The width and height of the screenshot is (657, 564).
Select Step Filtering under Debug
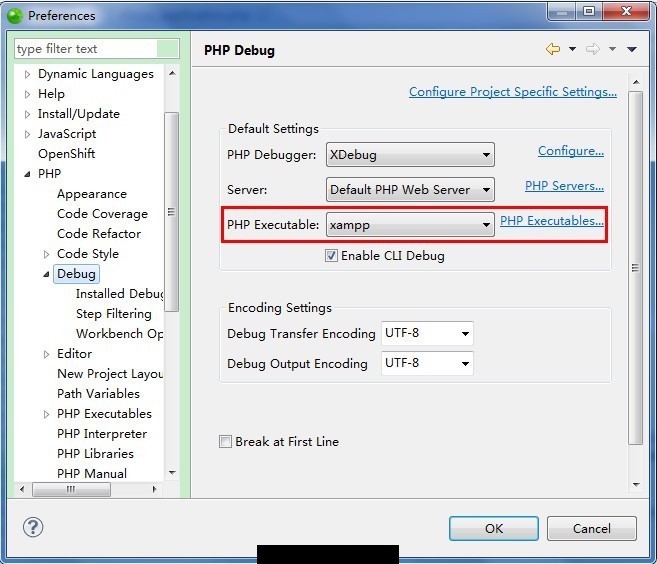click(x=114, y=314)
